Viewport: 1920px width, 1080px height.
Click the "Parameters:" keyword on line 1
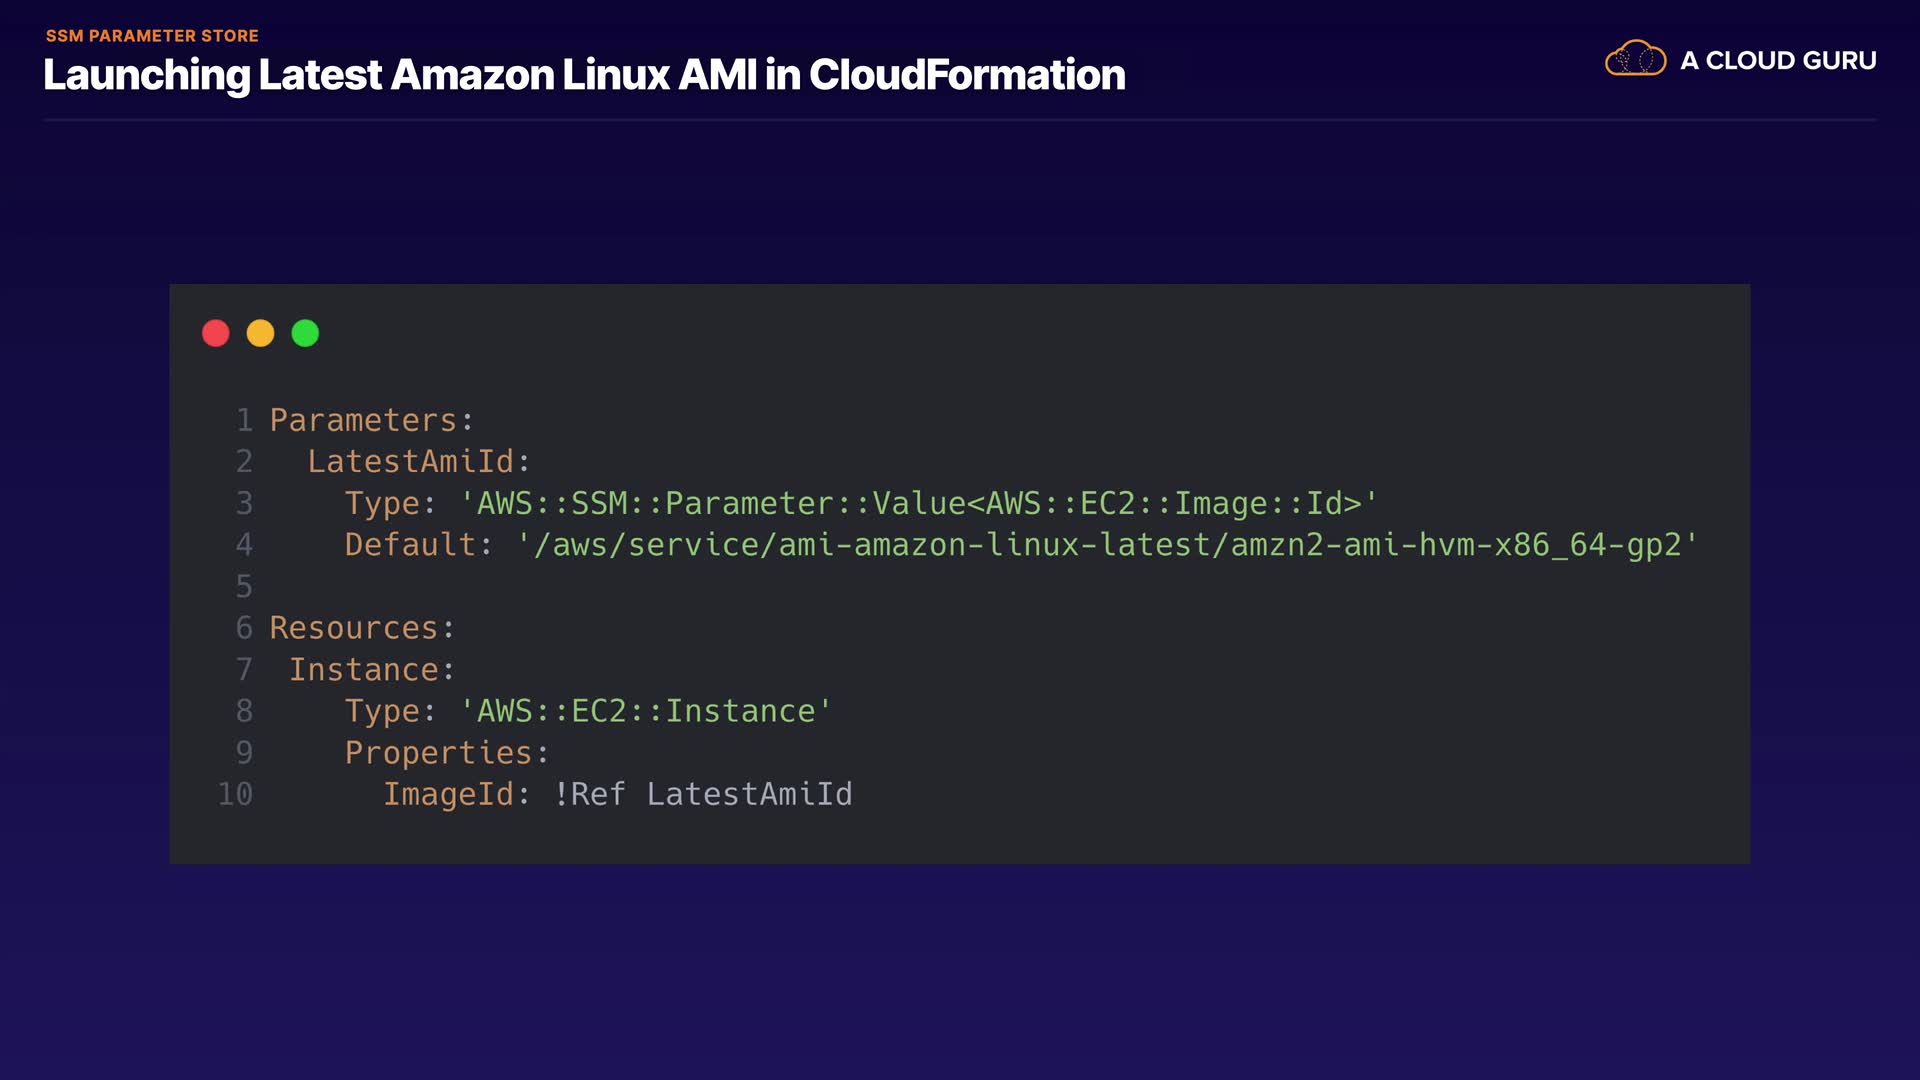coord(371,420)
